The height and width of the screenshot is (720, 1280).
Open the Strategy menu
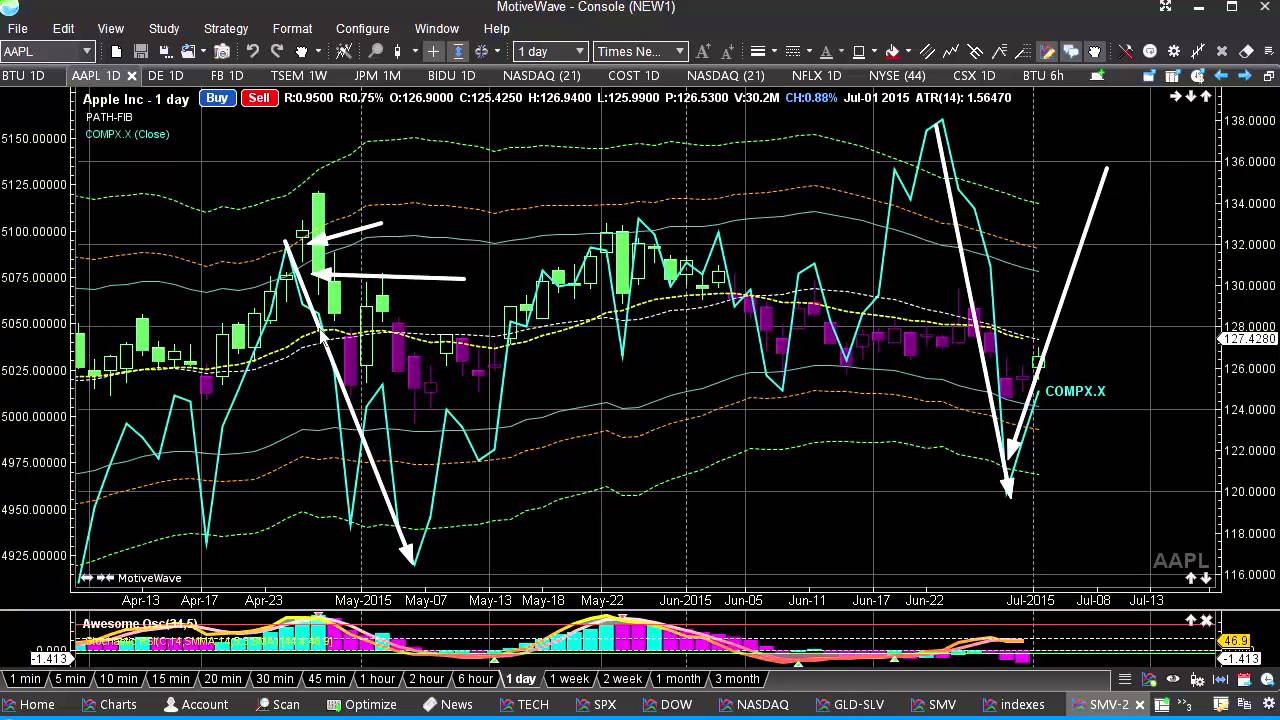click(x=226, y=29)
